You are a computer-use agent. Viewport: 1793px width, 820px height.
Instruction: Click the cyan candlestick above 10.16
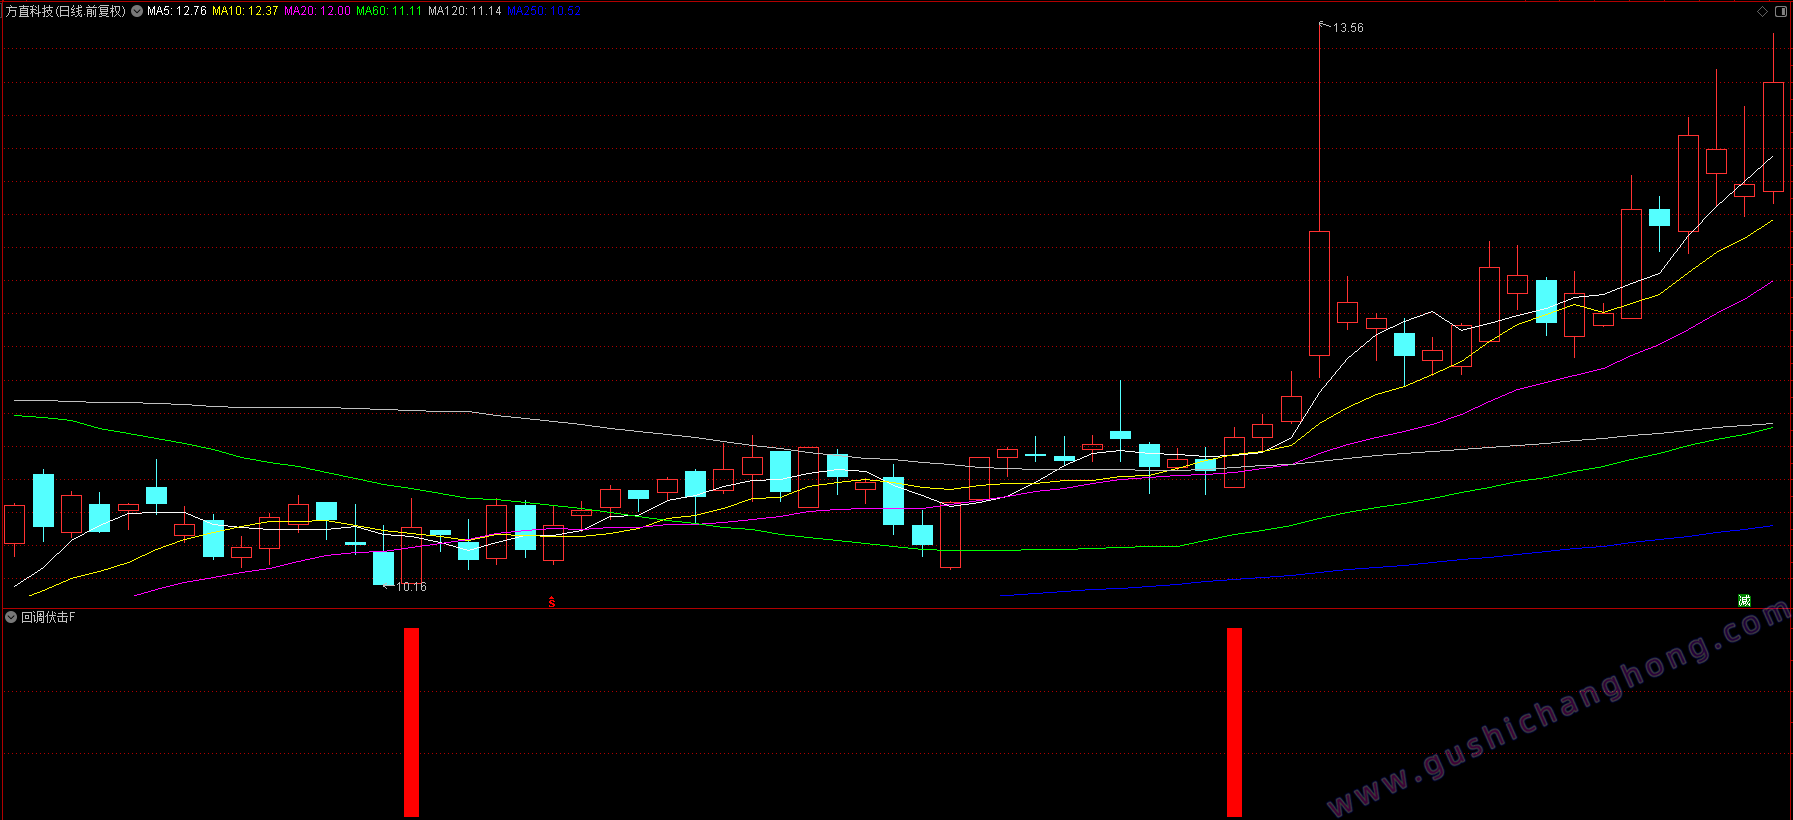(383, 568)
